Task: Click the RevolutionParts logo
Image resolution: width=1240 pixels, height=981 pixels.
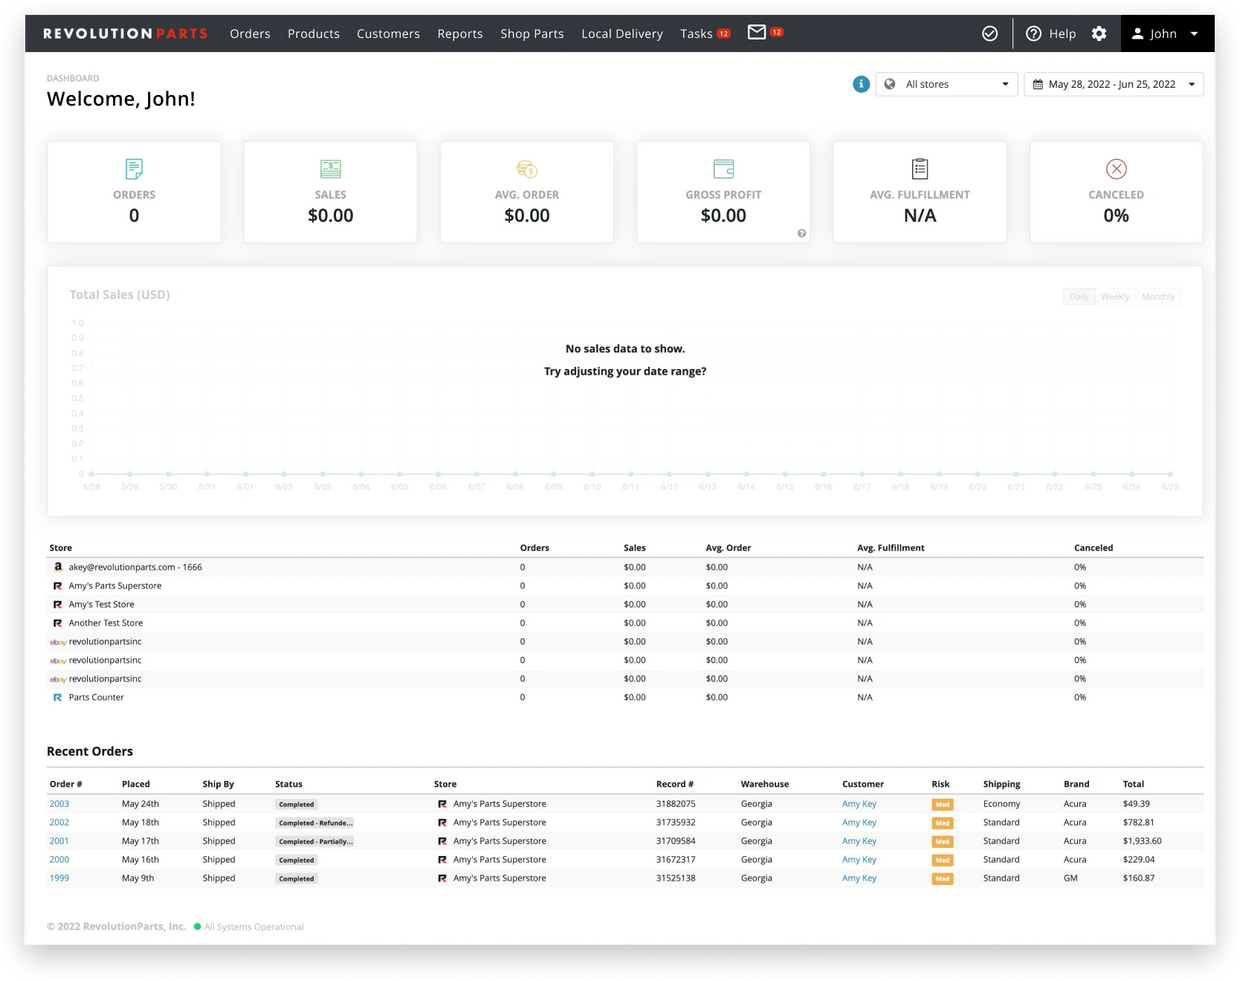Action: point(125,34)
